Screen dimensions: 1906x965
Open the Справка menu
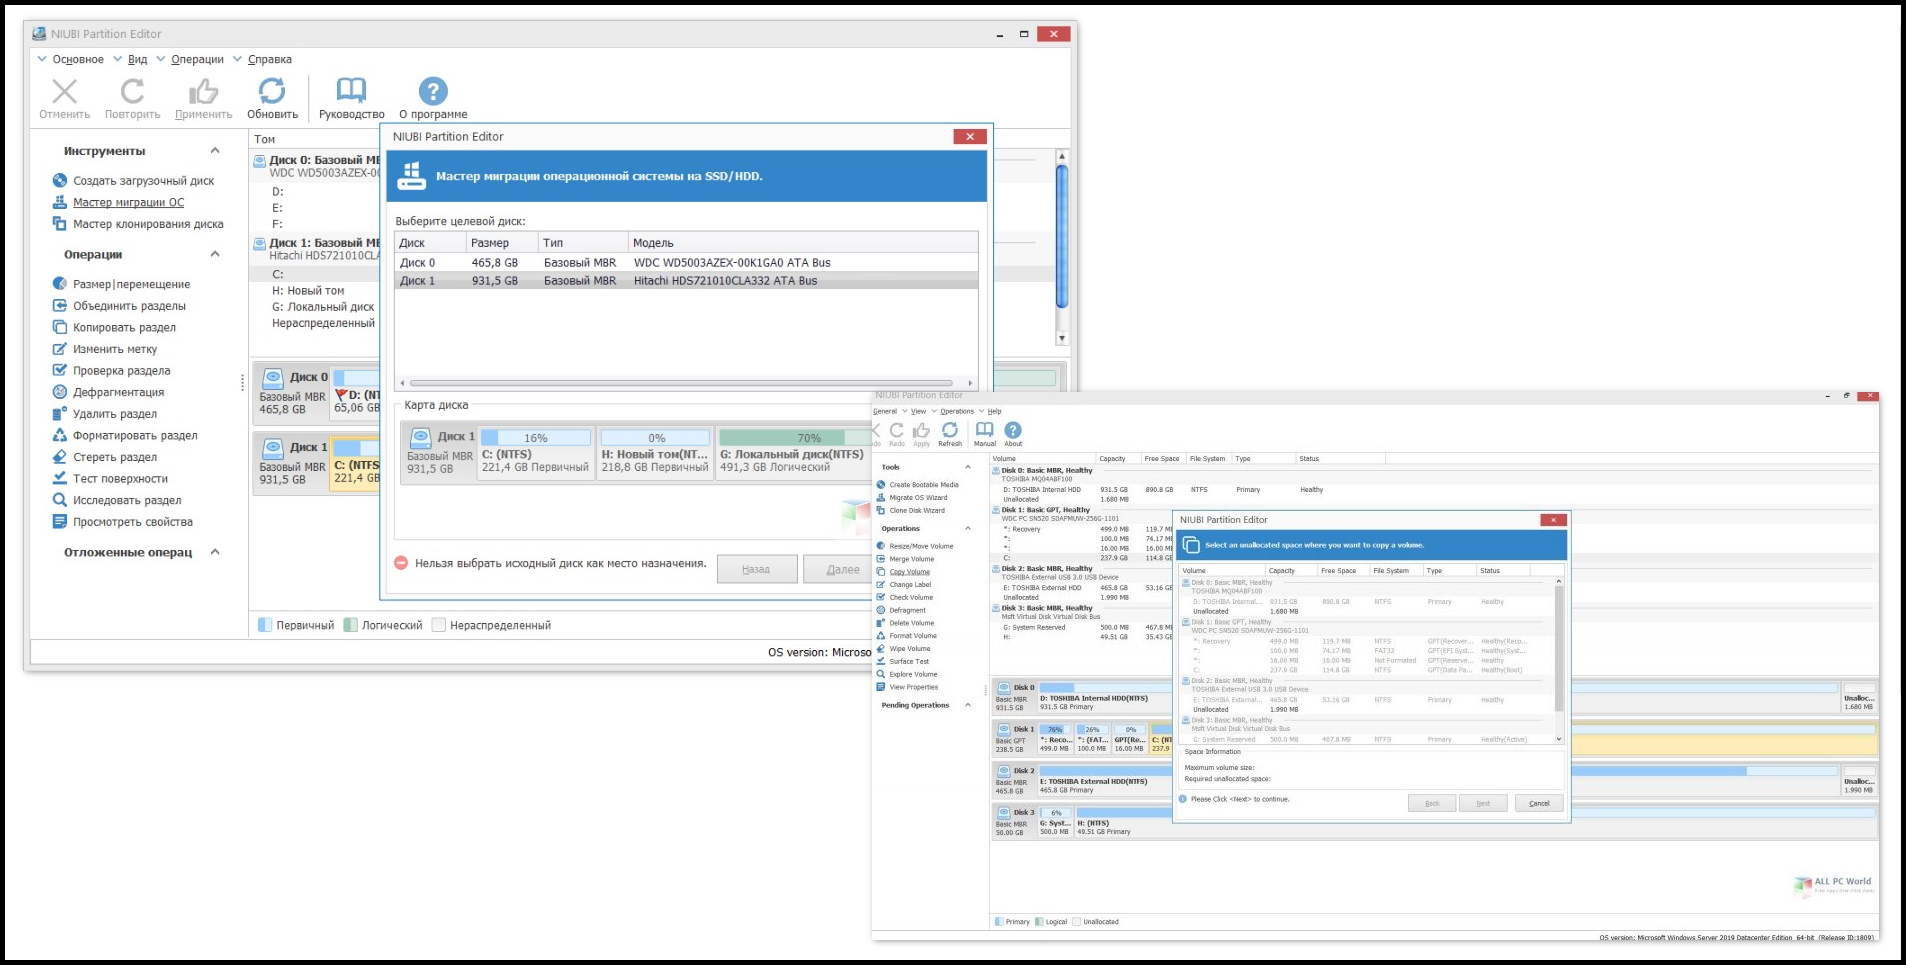[x=270, y=60]
